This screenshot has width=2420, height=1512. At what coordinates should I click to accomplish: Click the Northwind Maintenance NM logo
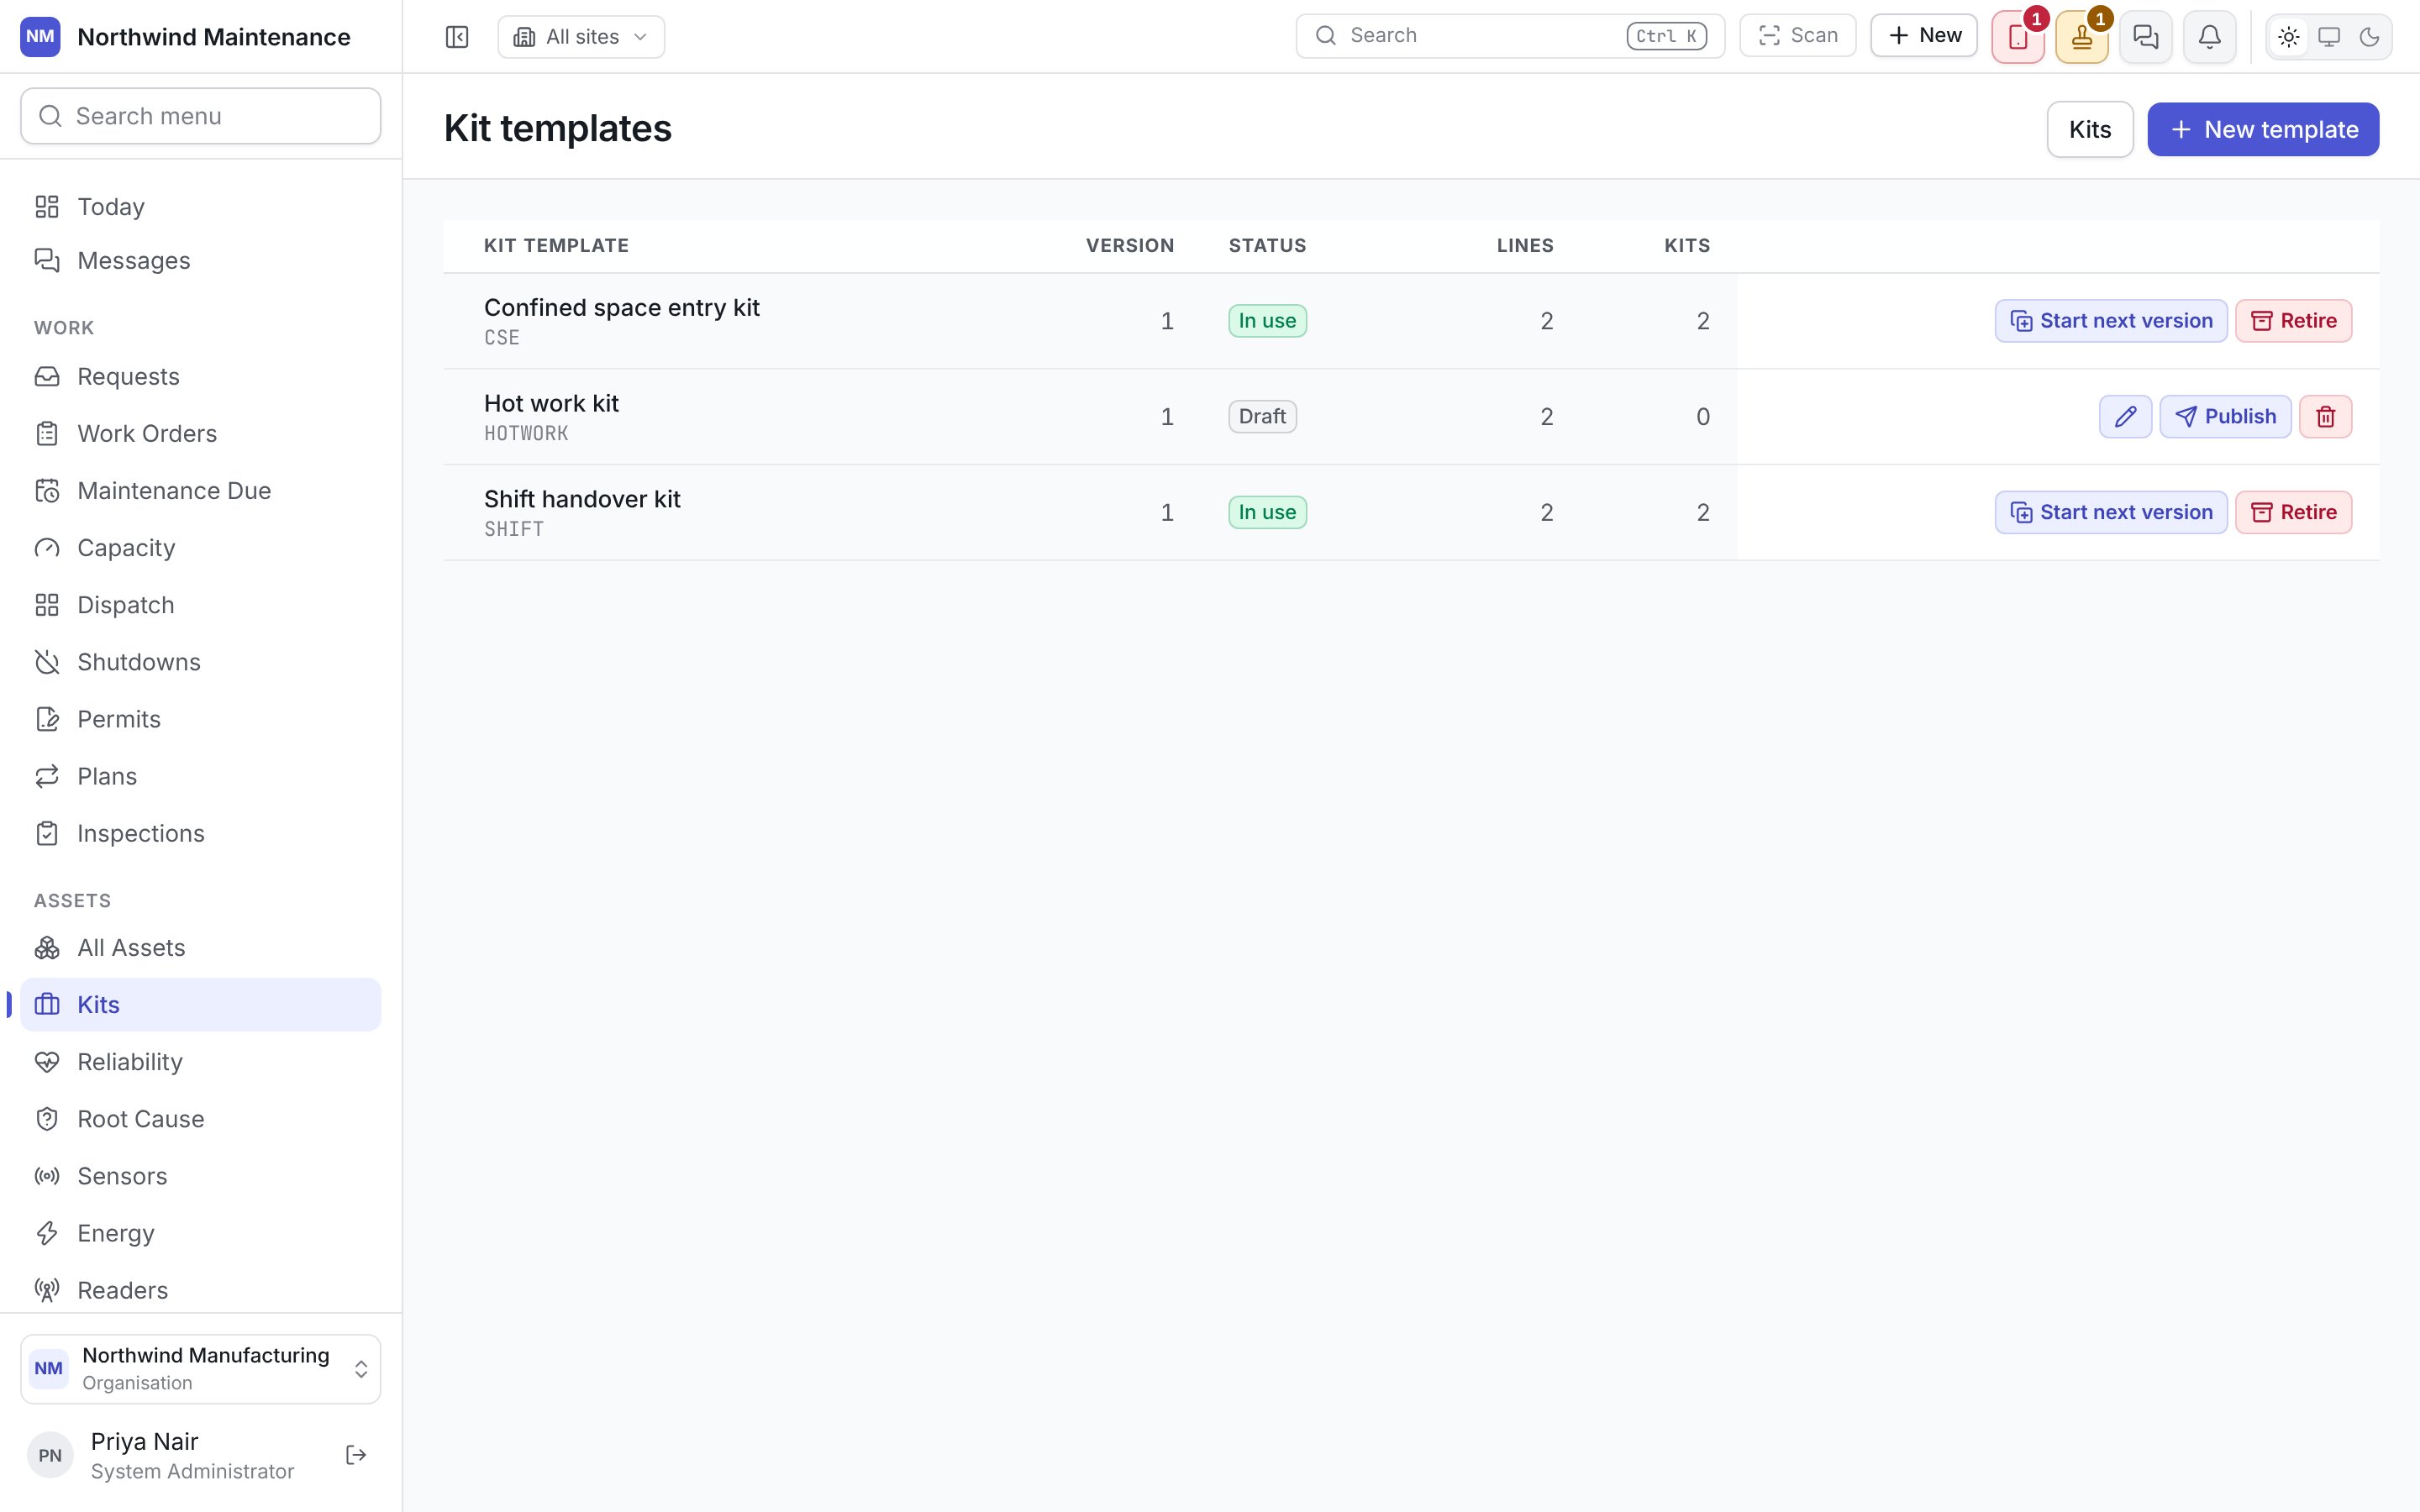[40, 37]
